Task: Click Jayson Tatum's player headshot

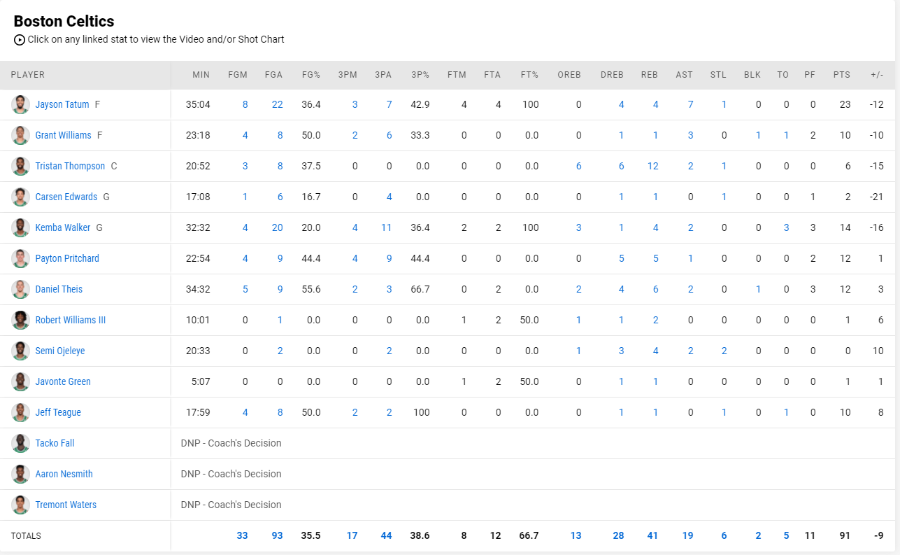Action: click(x=21, y=104)
